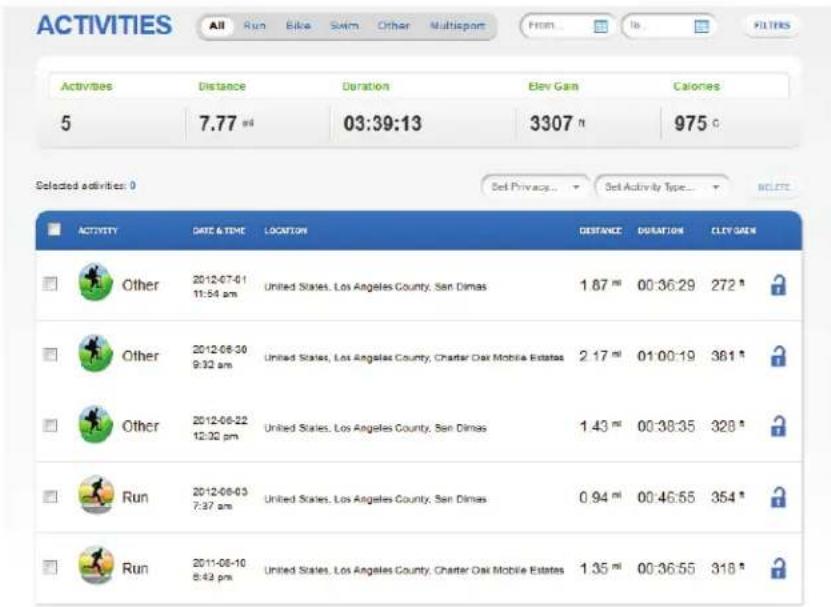The image size is (831, 607).
Task: Sort by the Distance column header
Action: [600, 231]
